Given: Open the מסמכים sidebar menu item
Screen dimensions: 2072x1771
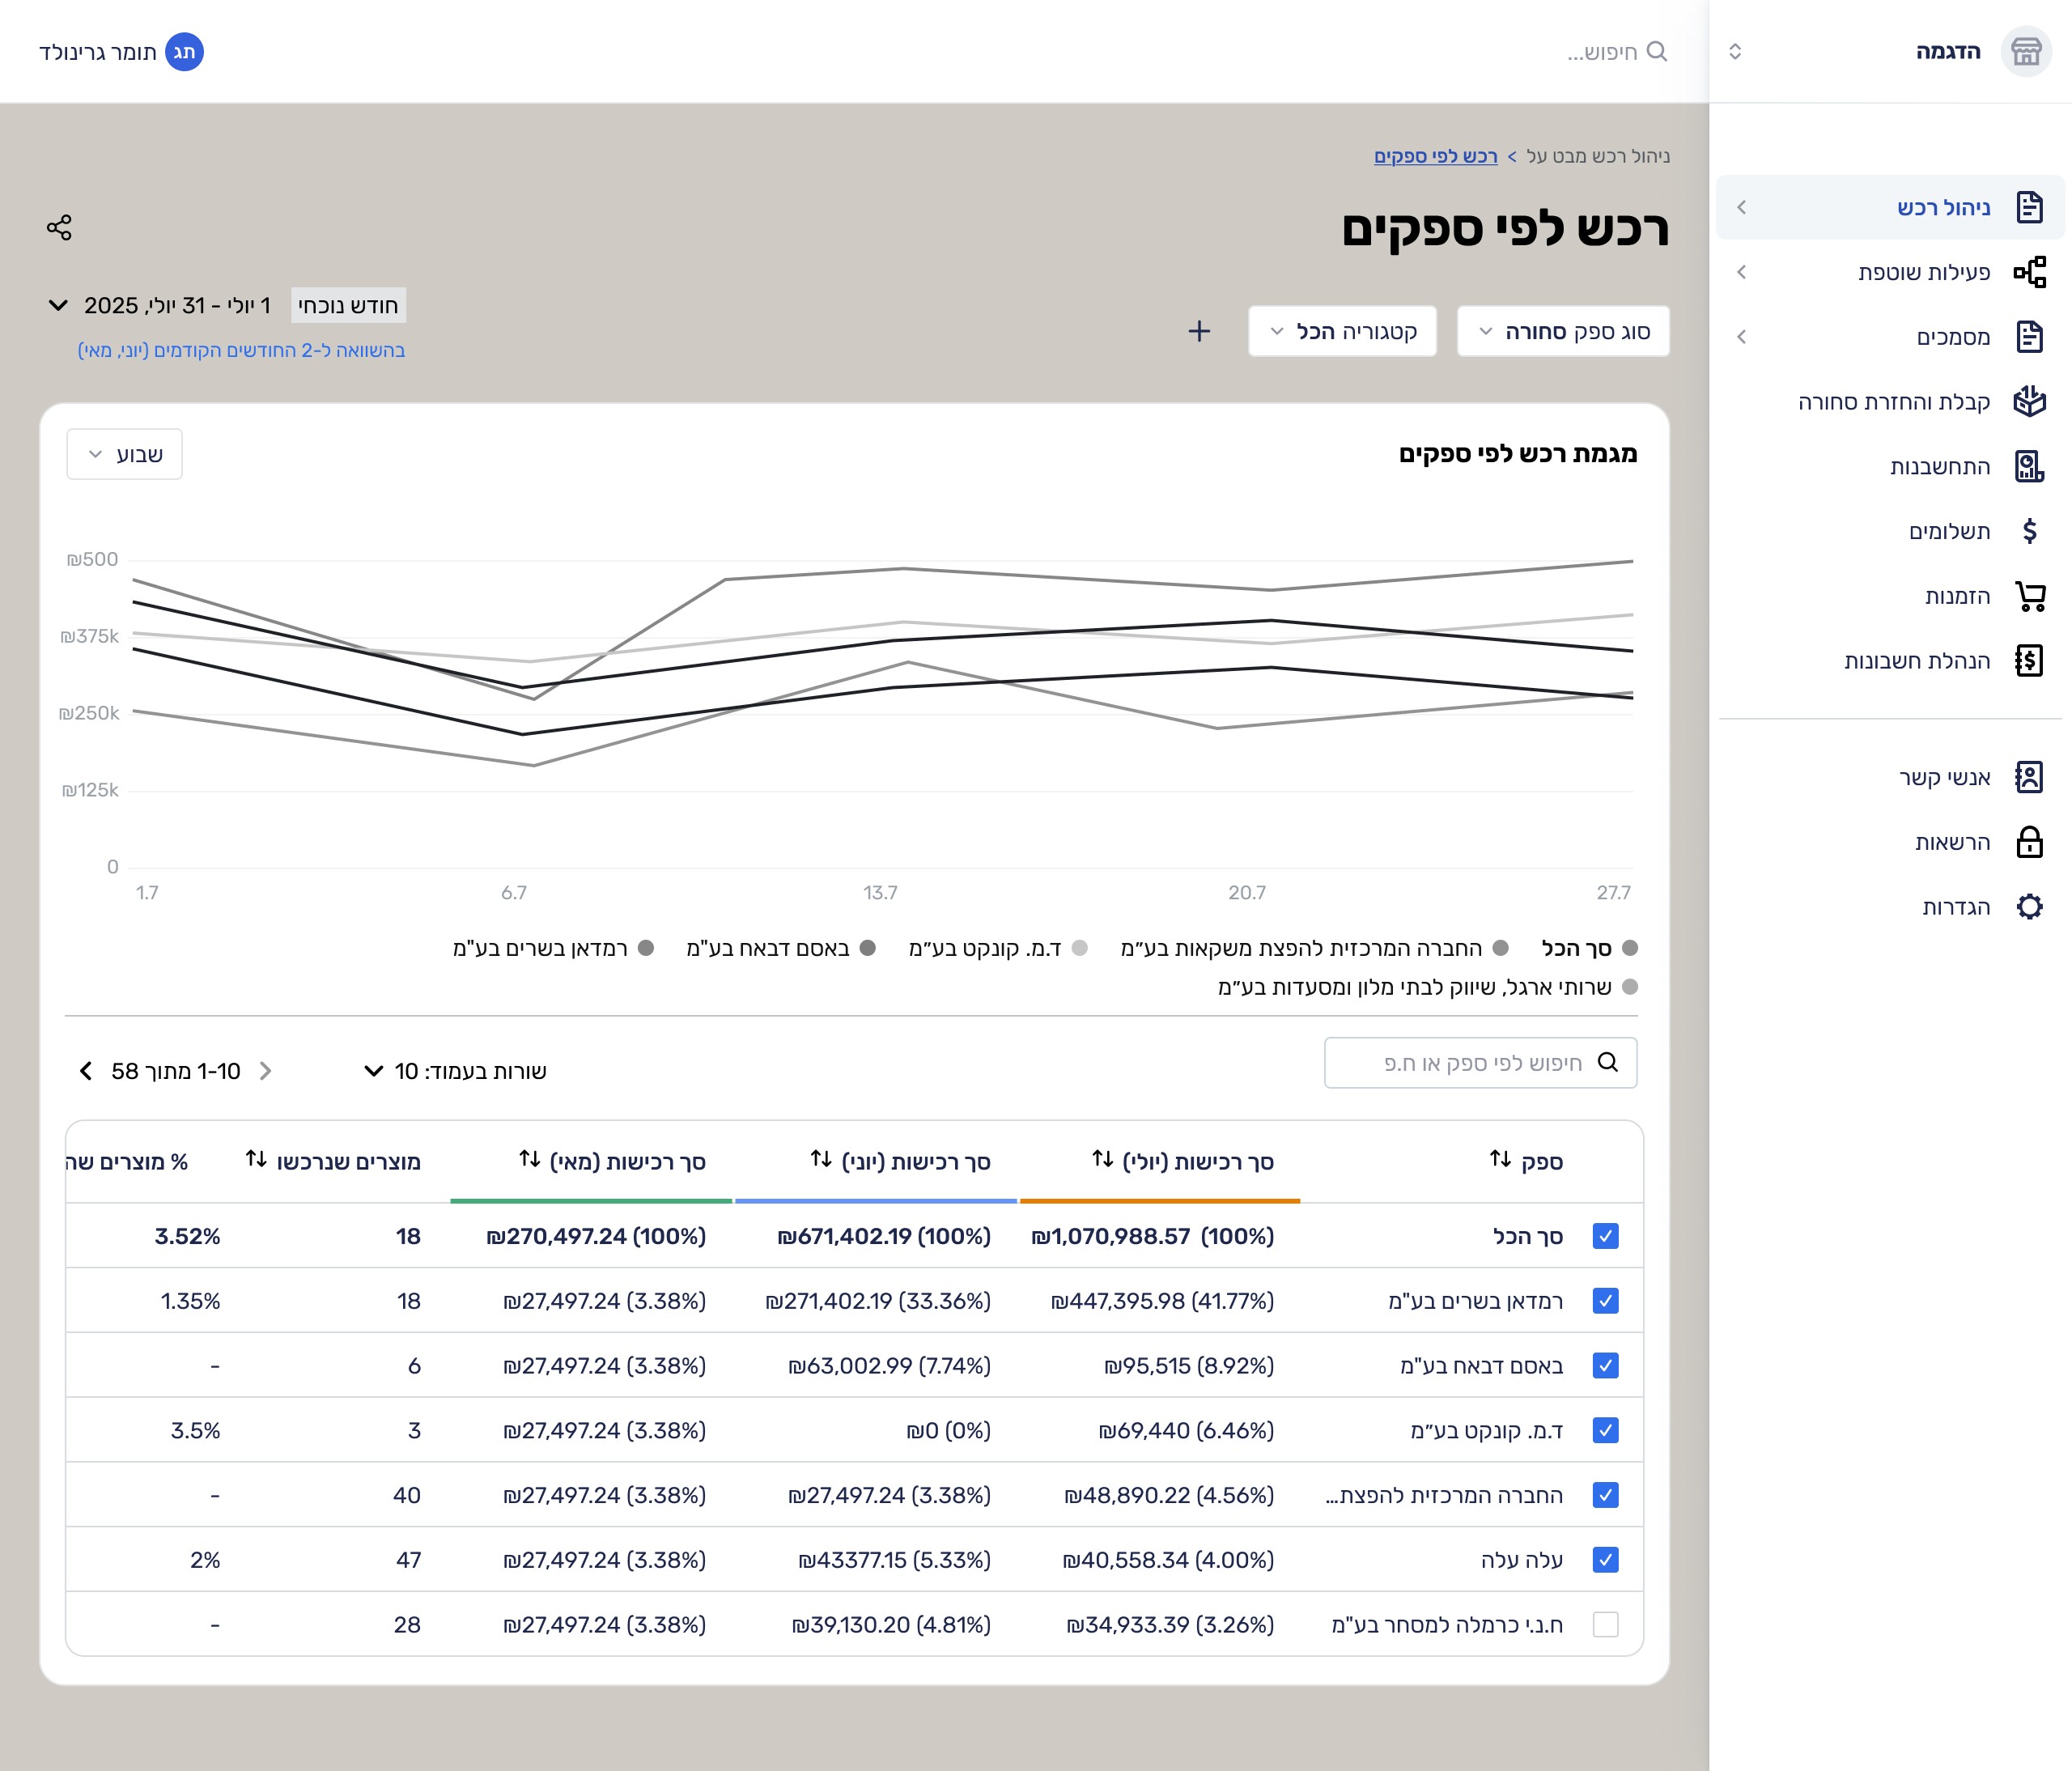Looking at the screenshot, I should (1952, 337).
